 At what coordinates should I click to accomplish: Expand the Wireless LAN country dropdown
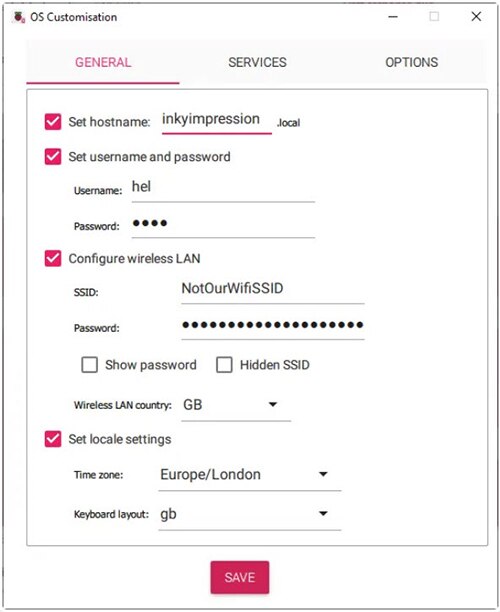pos(236,405)
